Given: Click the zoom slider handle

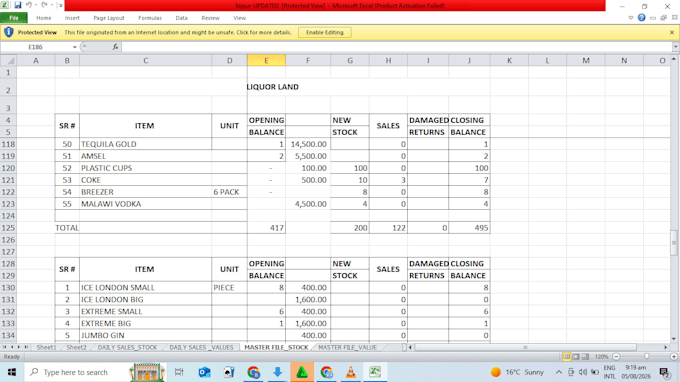Looking at the screenshot, I should pyautogui.click(x=647, y=356).
